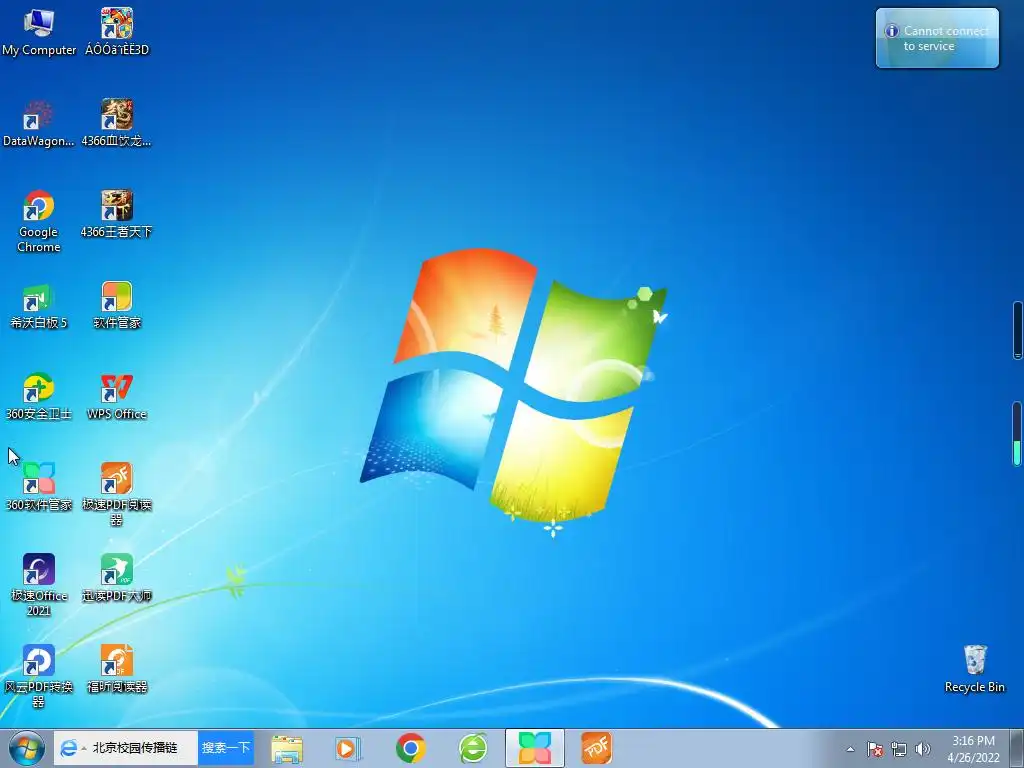Show hidden system tray icons

click(x=850, y=749)
